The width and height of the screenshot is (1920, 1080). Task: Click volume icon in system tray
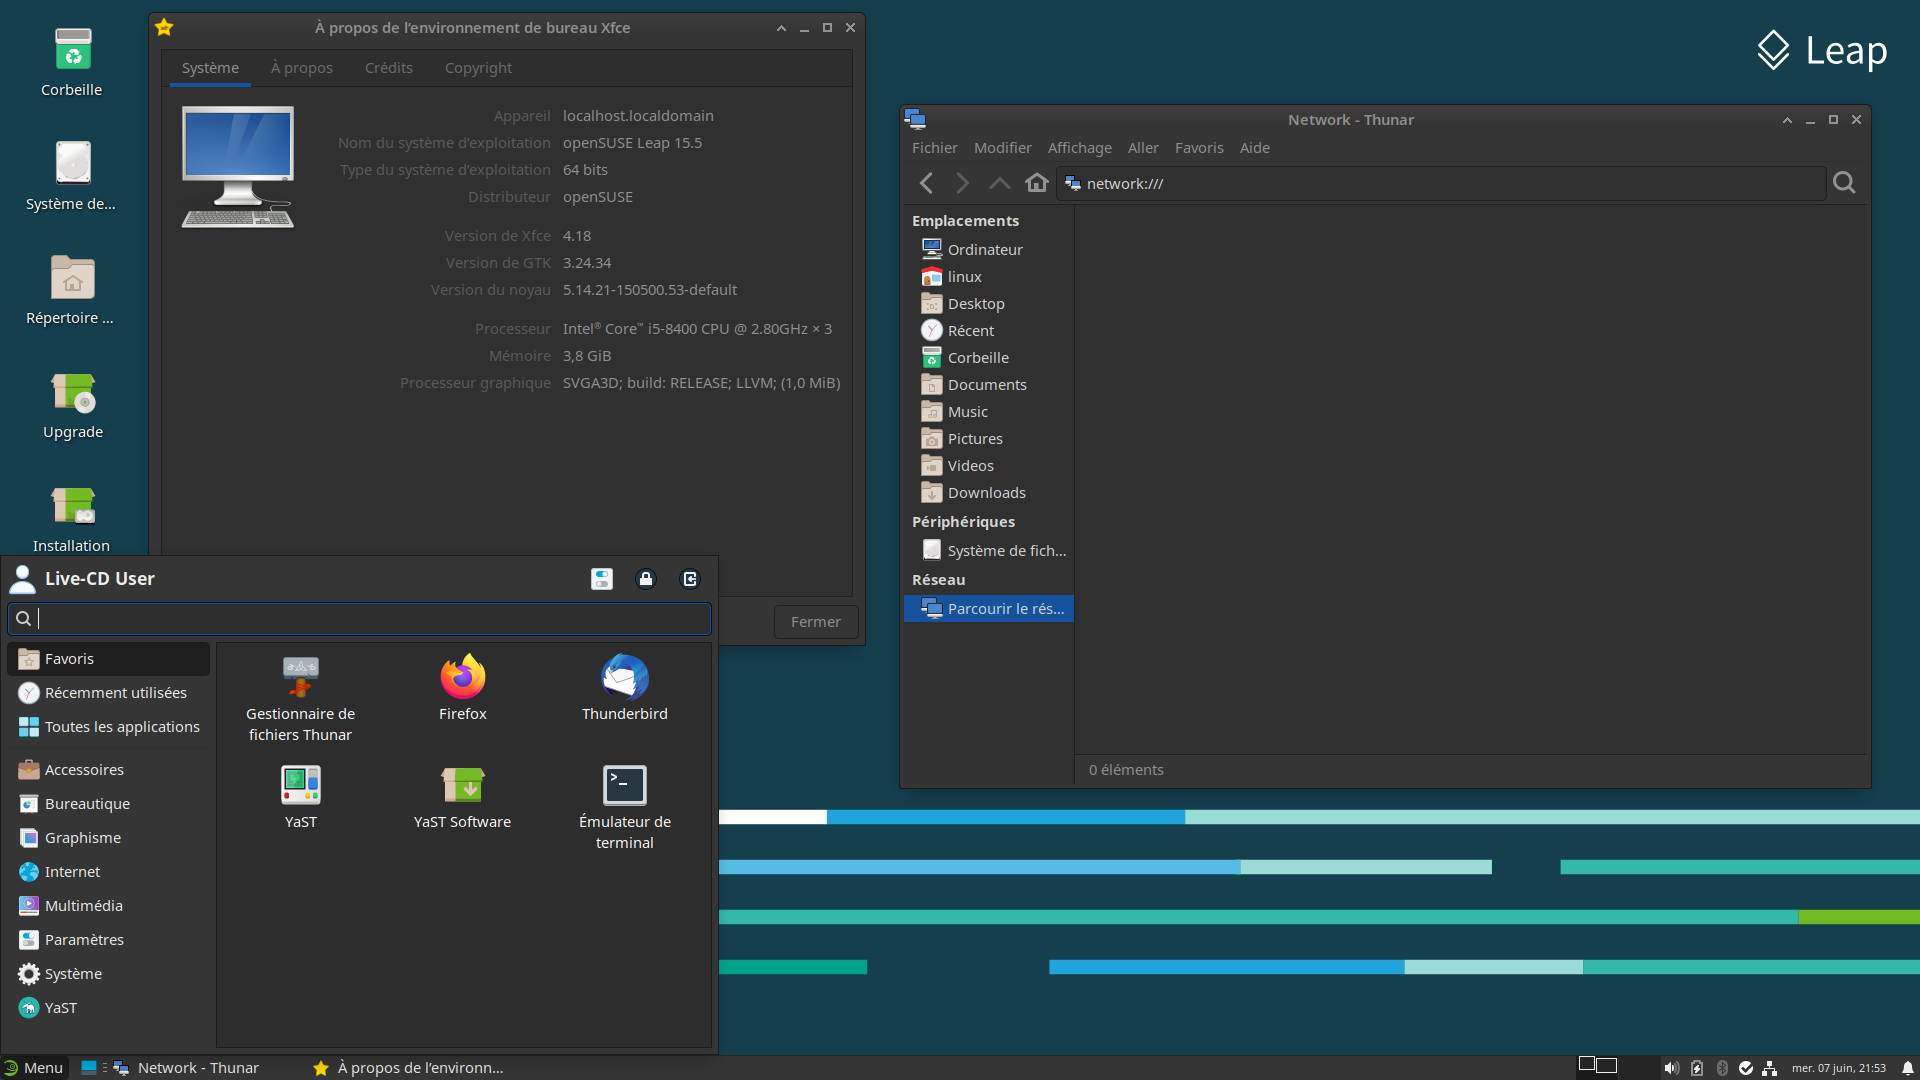click(1671, 1068)
